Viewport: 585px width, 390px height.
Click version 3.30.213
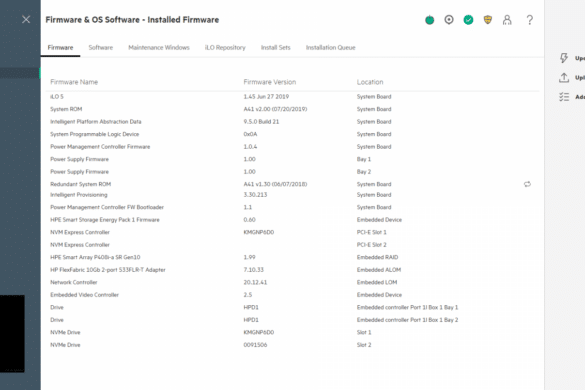tap(255, 195)
